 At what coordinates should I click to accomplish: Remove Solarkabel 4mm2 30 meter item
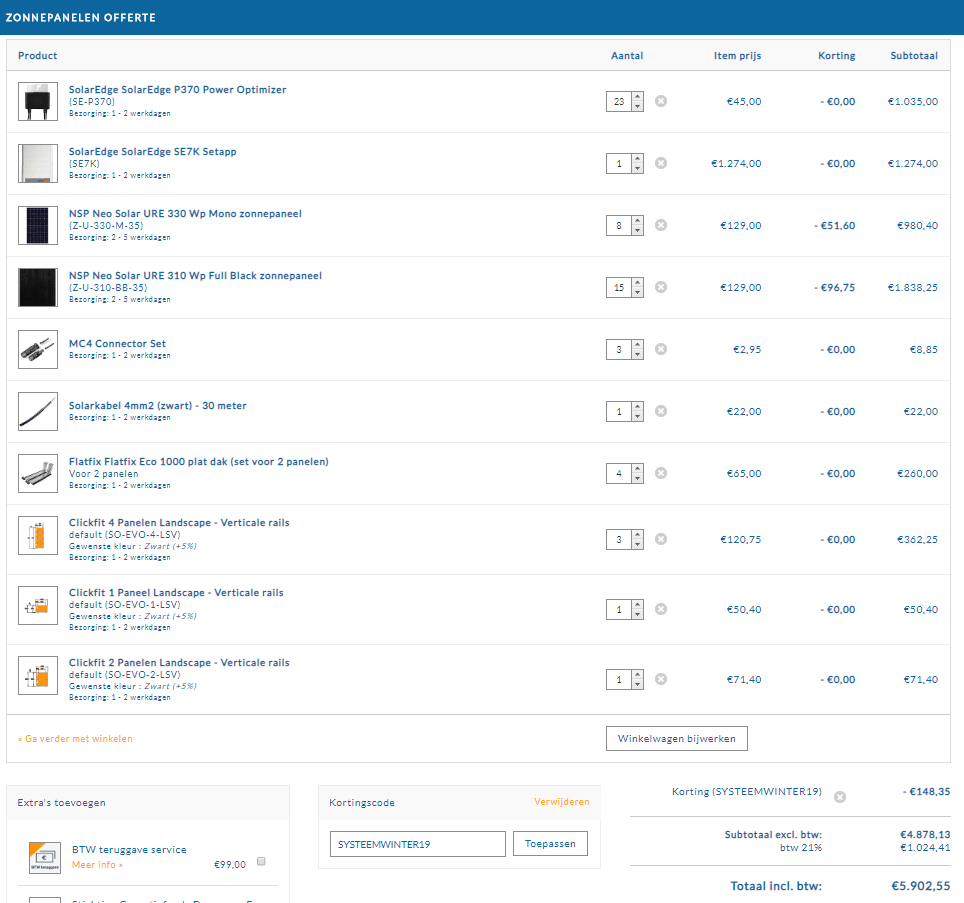pos(661,411)
